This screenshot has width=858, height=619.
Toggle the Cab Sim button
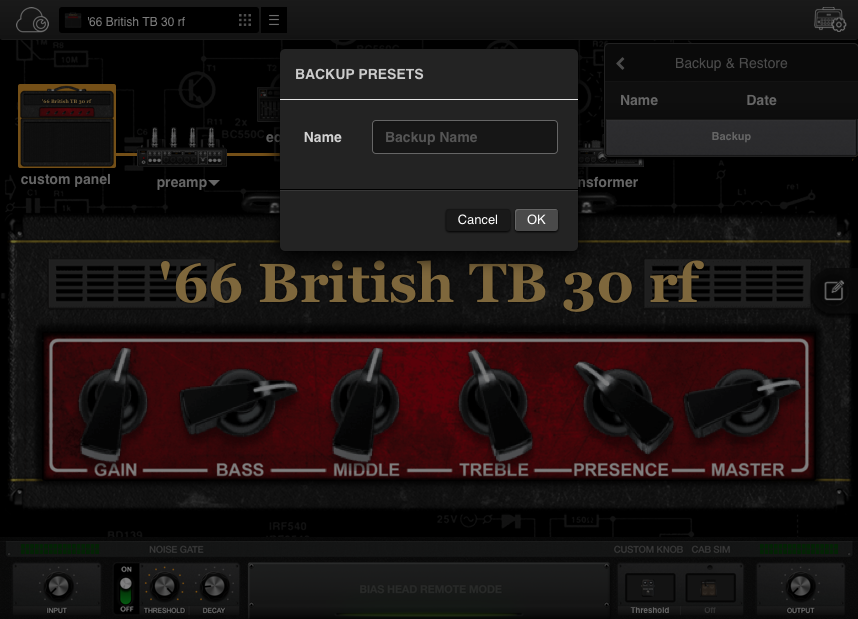pos(710,588)
